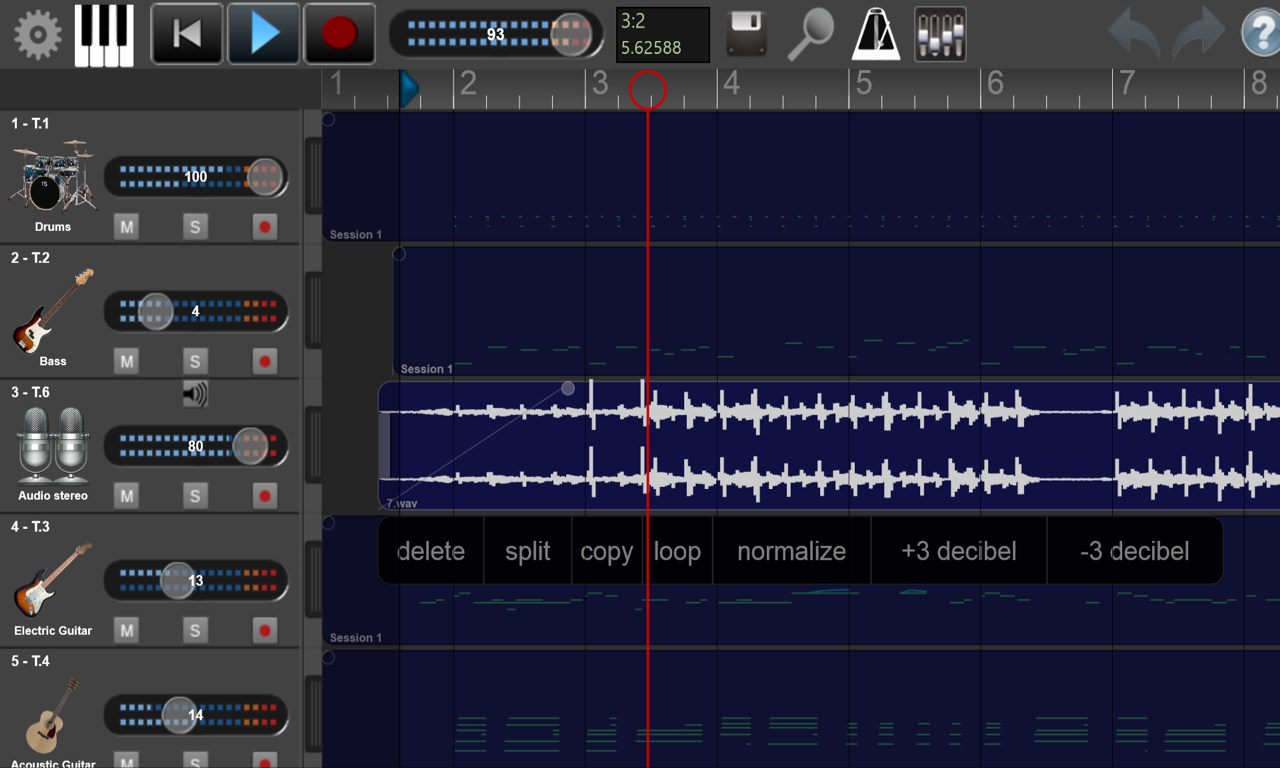1280x768 pixels.
Task: Click the Drums track side handle
Action: pyautogui.click(x=313, y=177)
